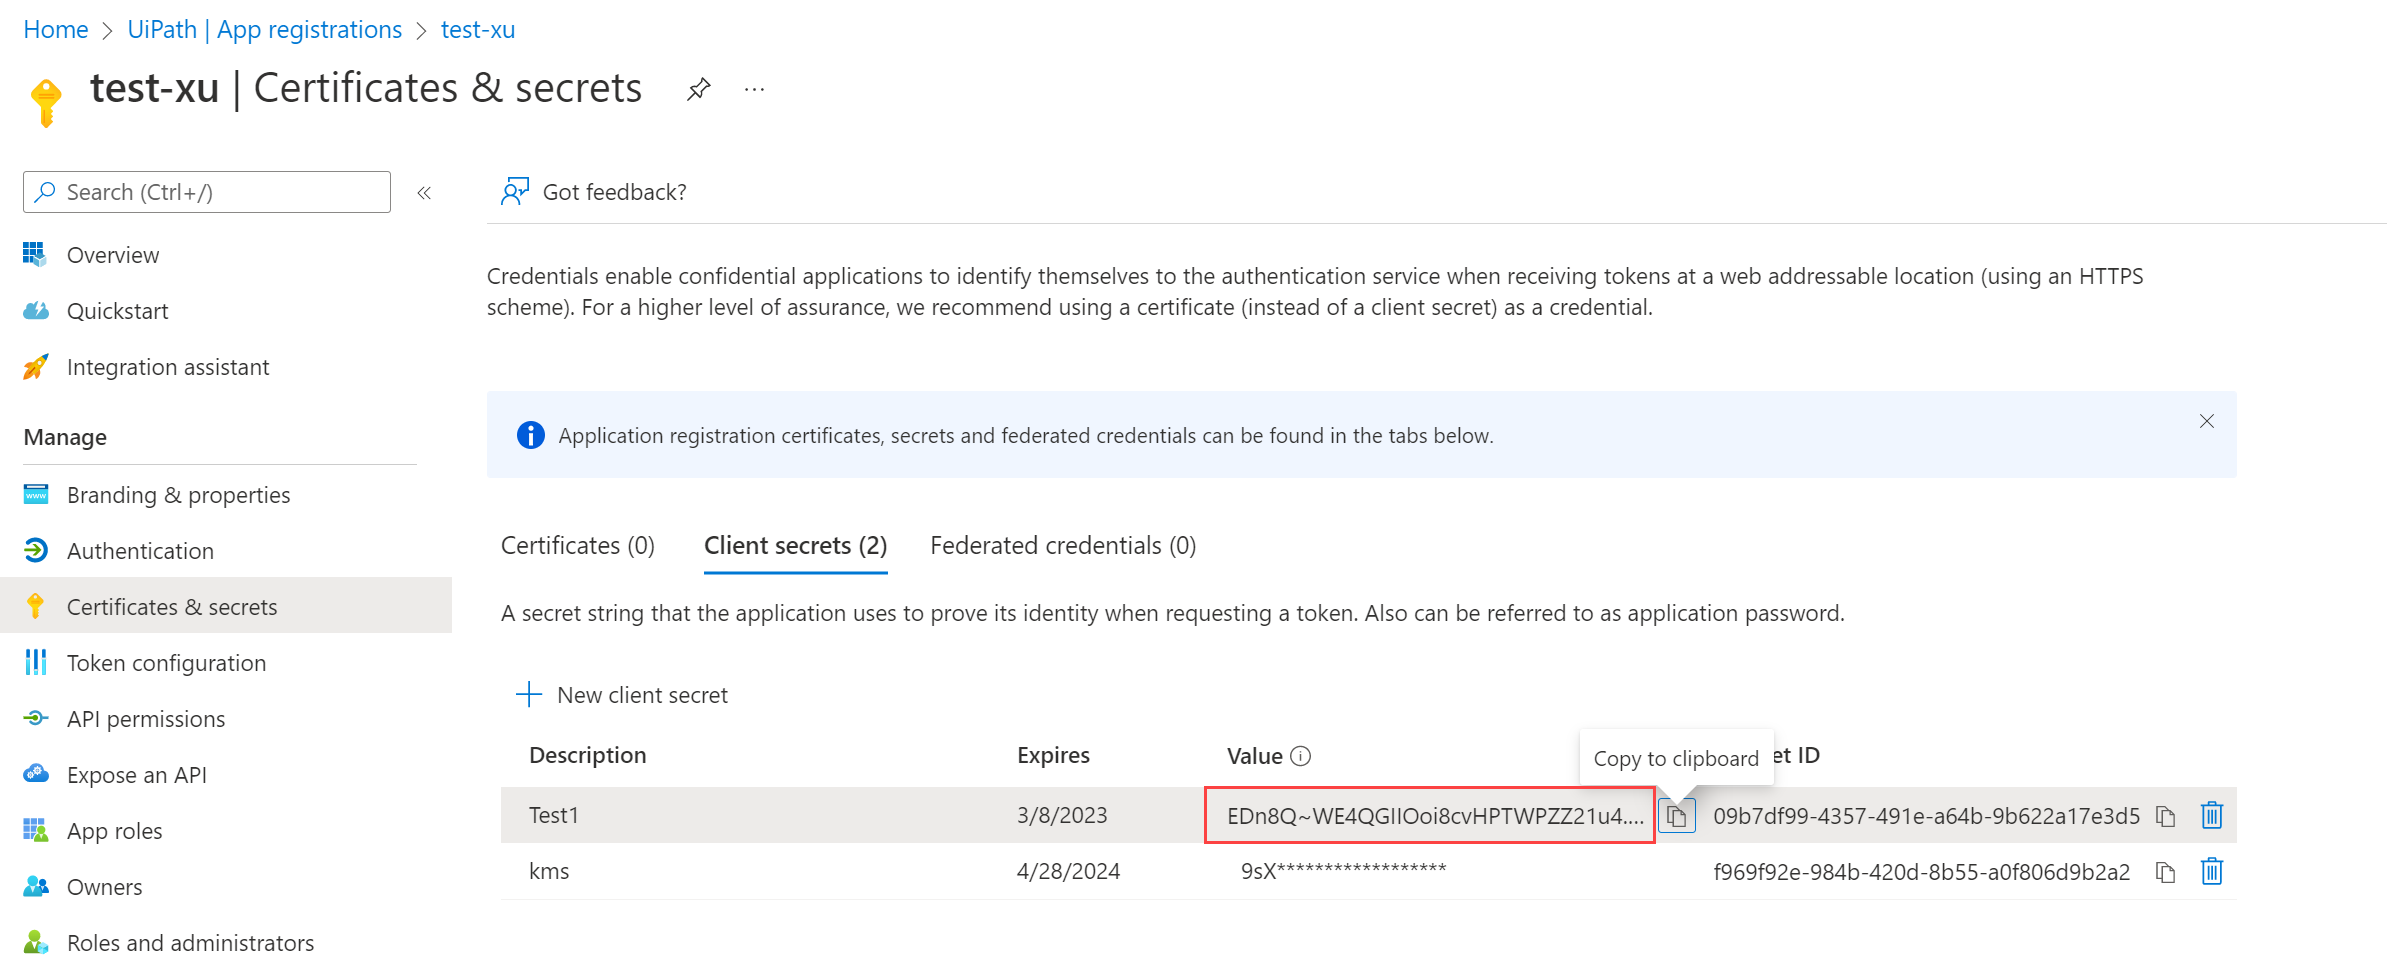The width and height of the screenshot is (2387, 965).
Task: Open Authentication settings
Action: tap(140, 551)
